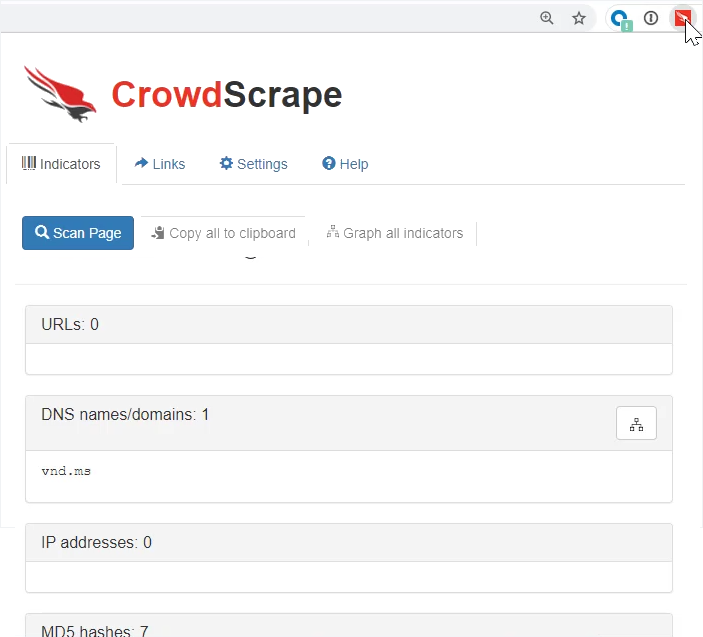
Task: Click the IP addresses: 0 heading
Action: (349, 542)
